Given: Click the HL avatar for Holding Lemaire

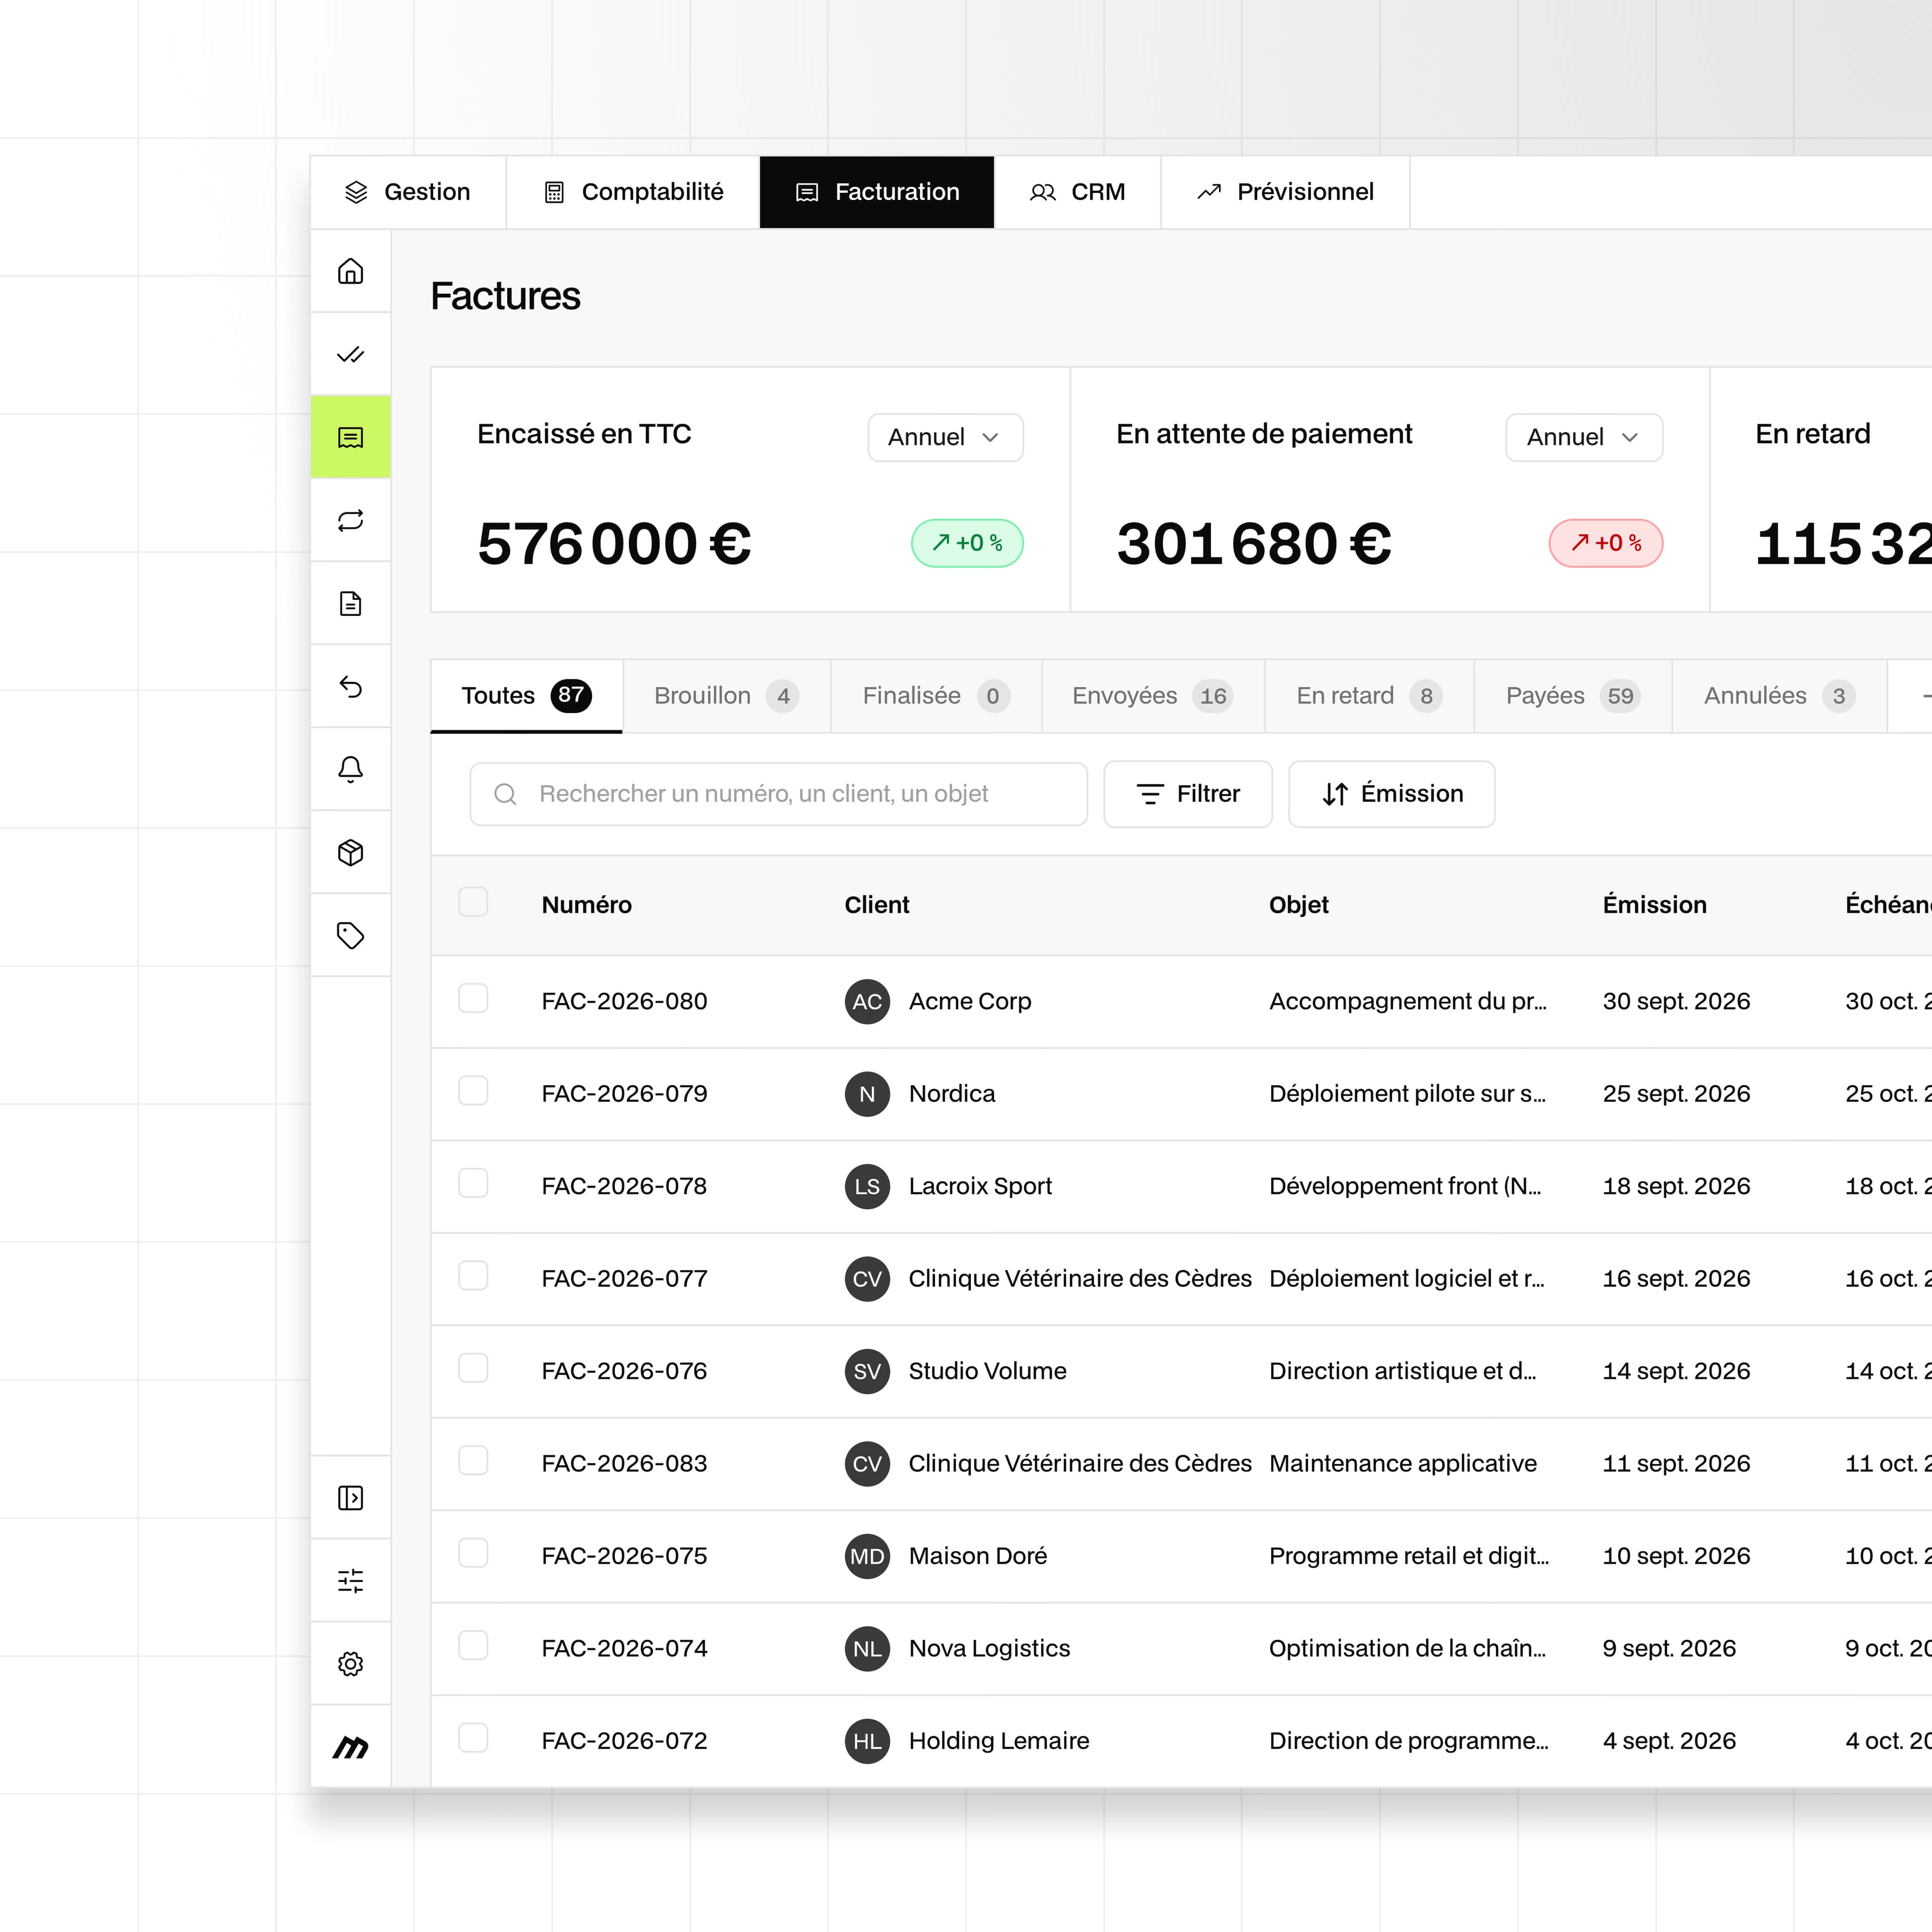Looking at the screenshot, I should 867,1741.
